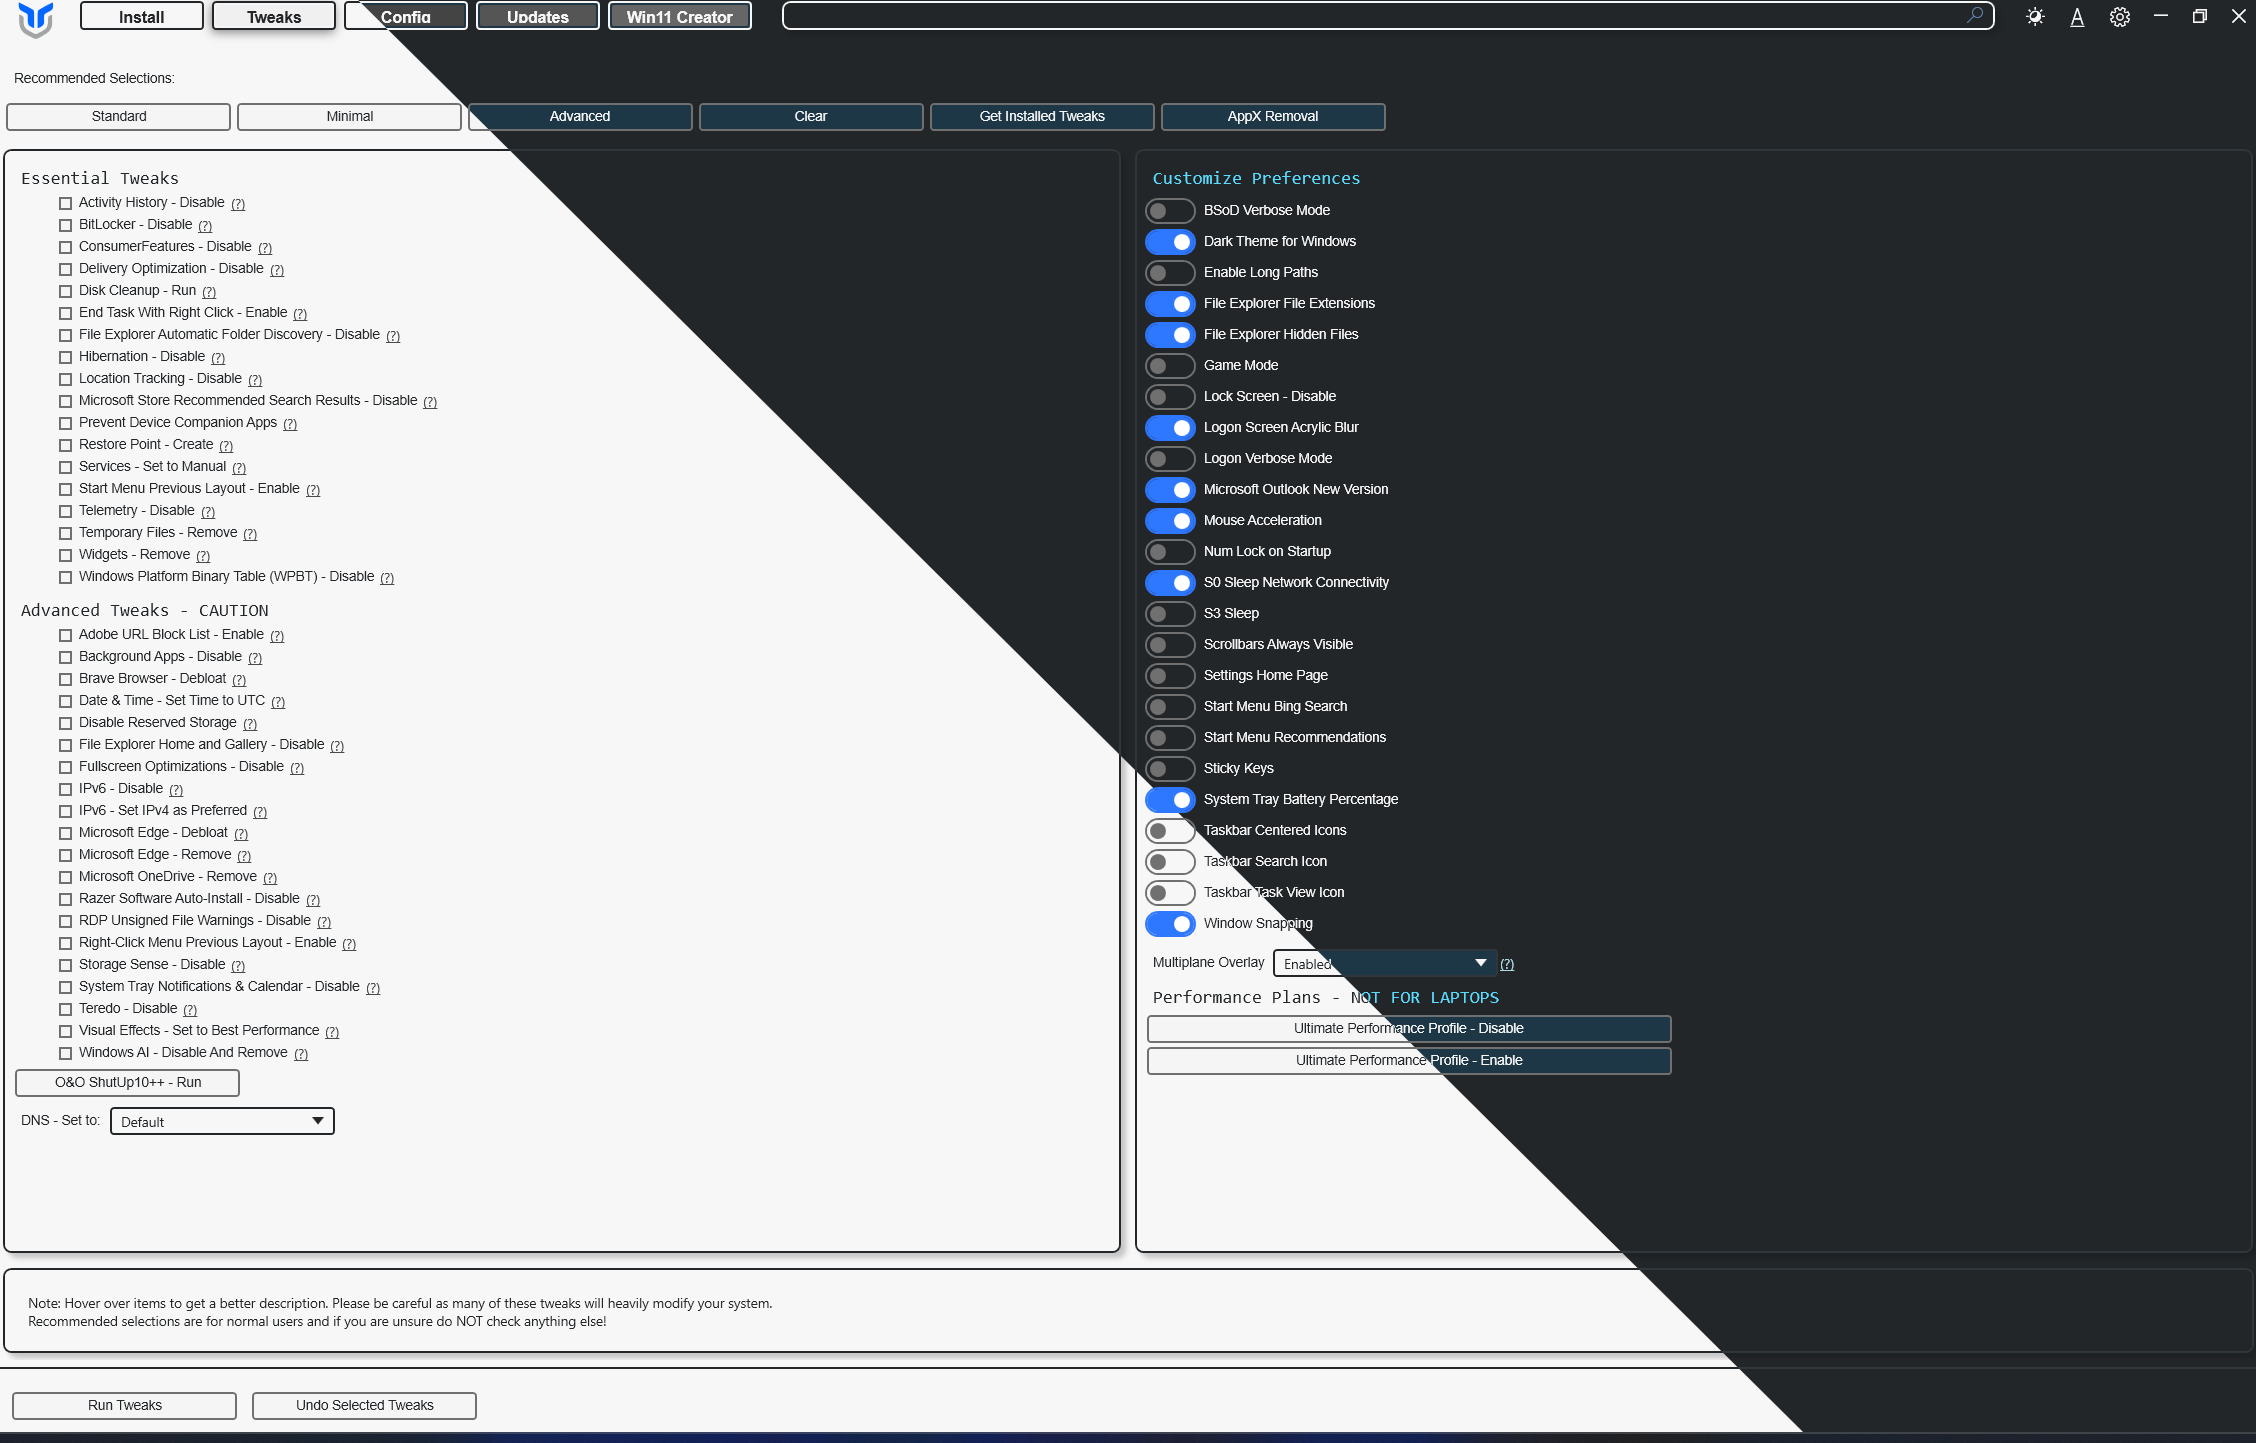Screen dimensions: 2256x1443
Task: Toggle Taskbar Centered Icons switch
Action: click(x=1170, y=831)
